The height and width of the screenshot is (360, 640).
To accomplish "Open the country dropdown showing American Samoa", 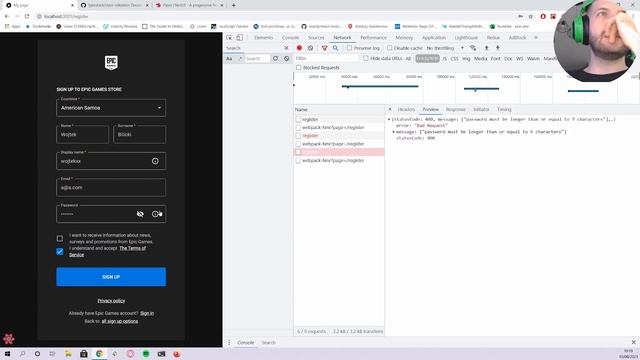I will tap(111, 108).
